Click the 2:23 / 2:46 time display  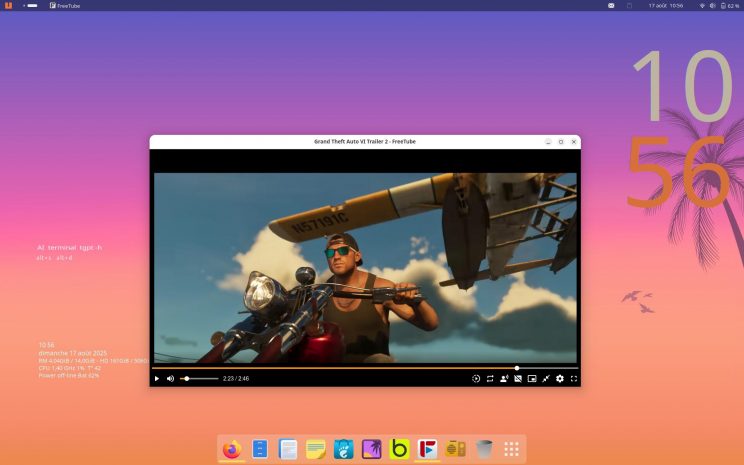coord(236,379)
